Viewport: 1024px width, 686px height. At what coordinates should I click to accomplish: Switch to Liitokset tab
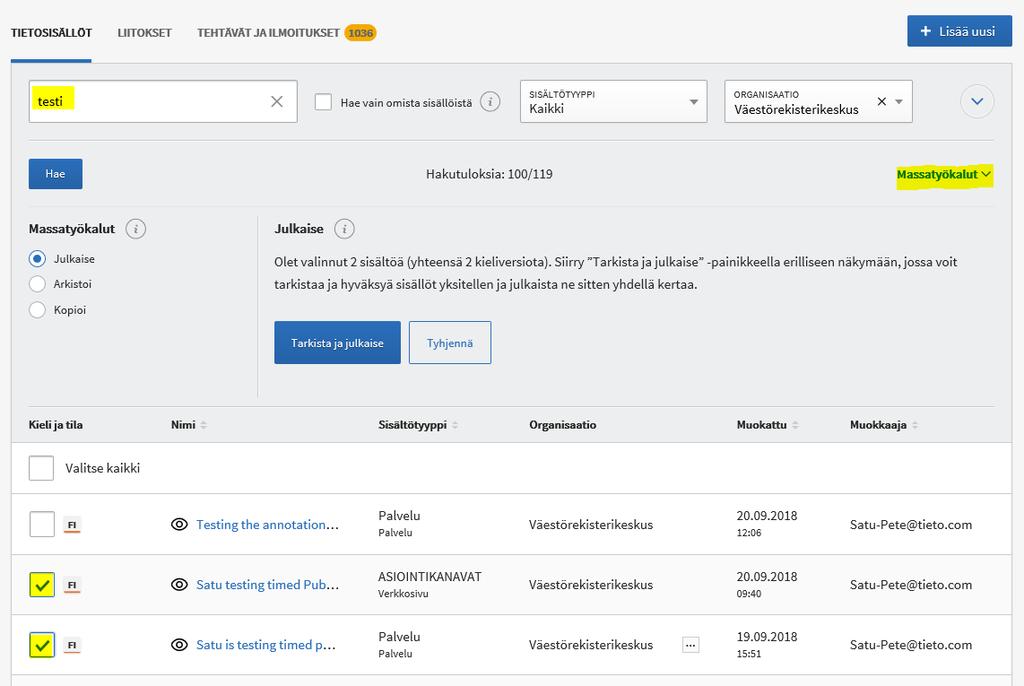coord(144,33)
